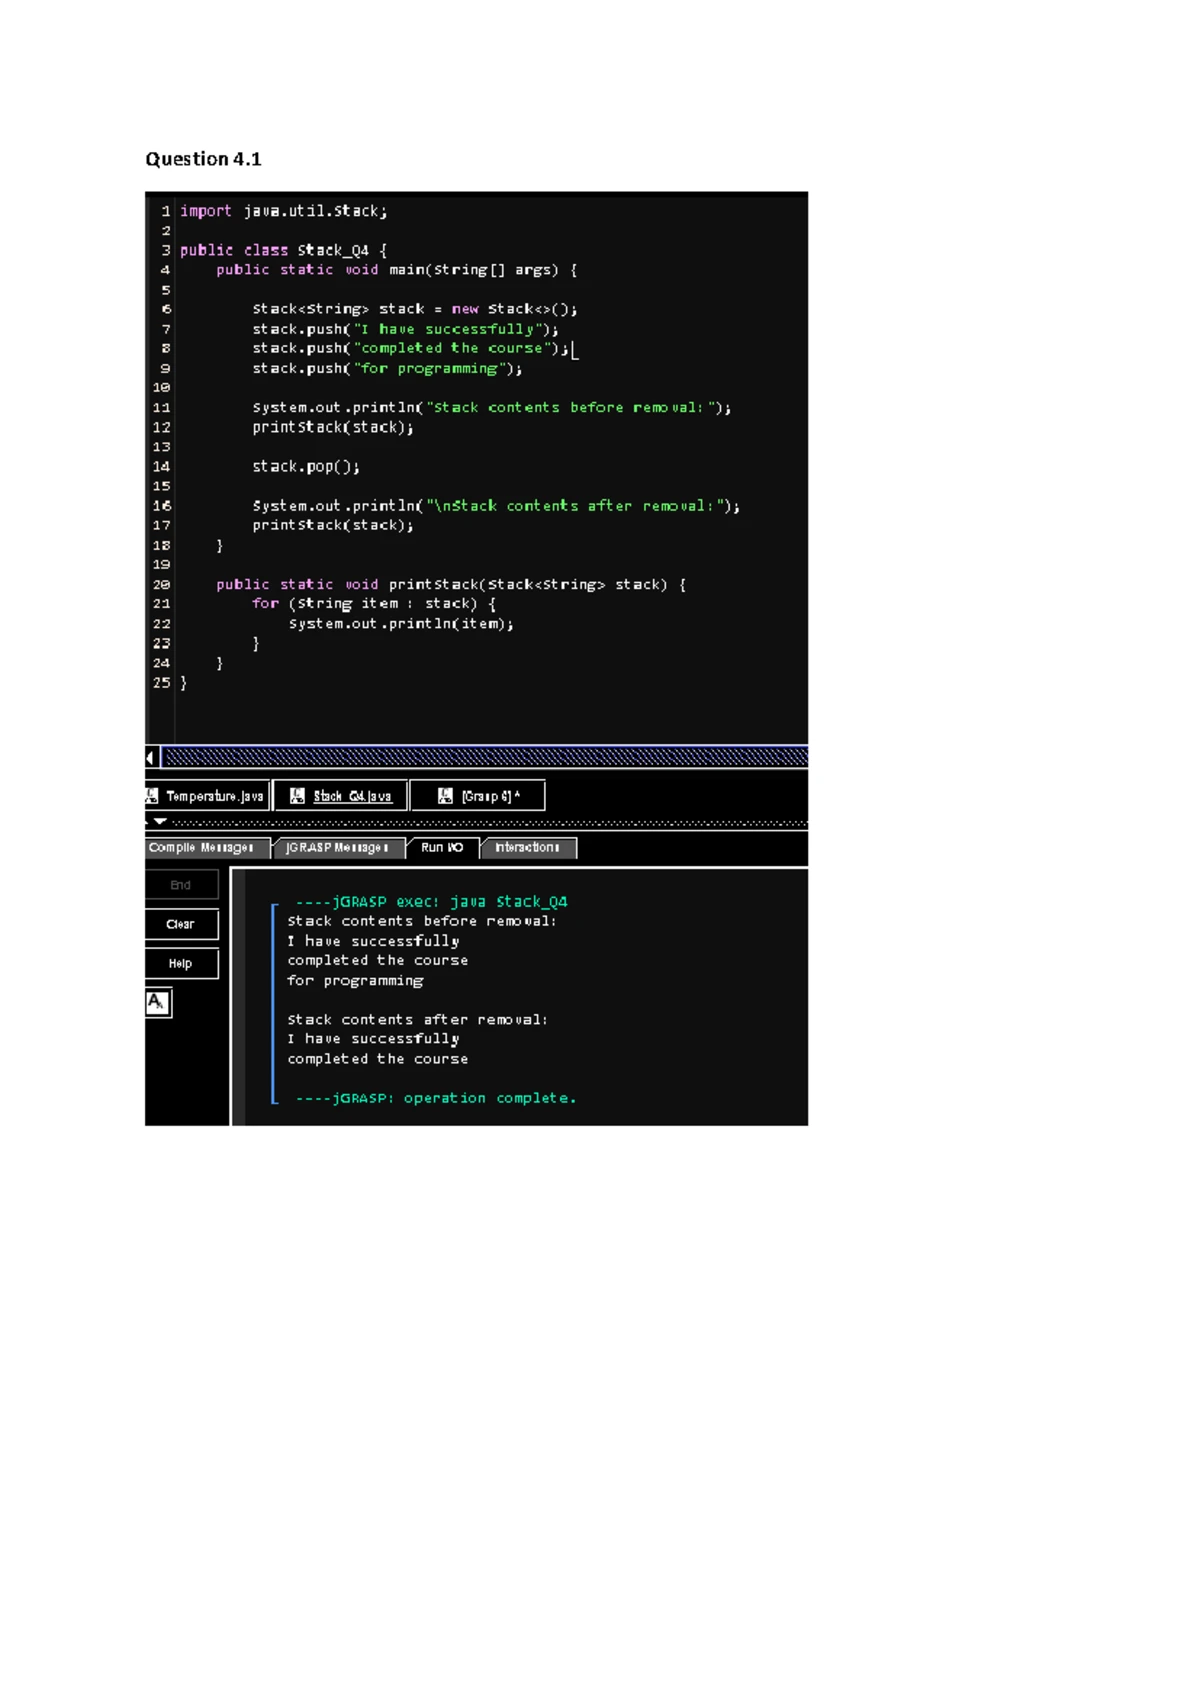Click the End button
1200x1696 pixels.
pos(181,885)
